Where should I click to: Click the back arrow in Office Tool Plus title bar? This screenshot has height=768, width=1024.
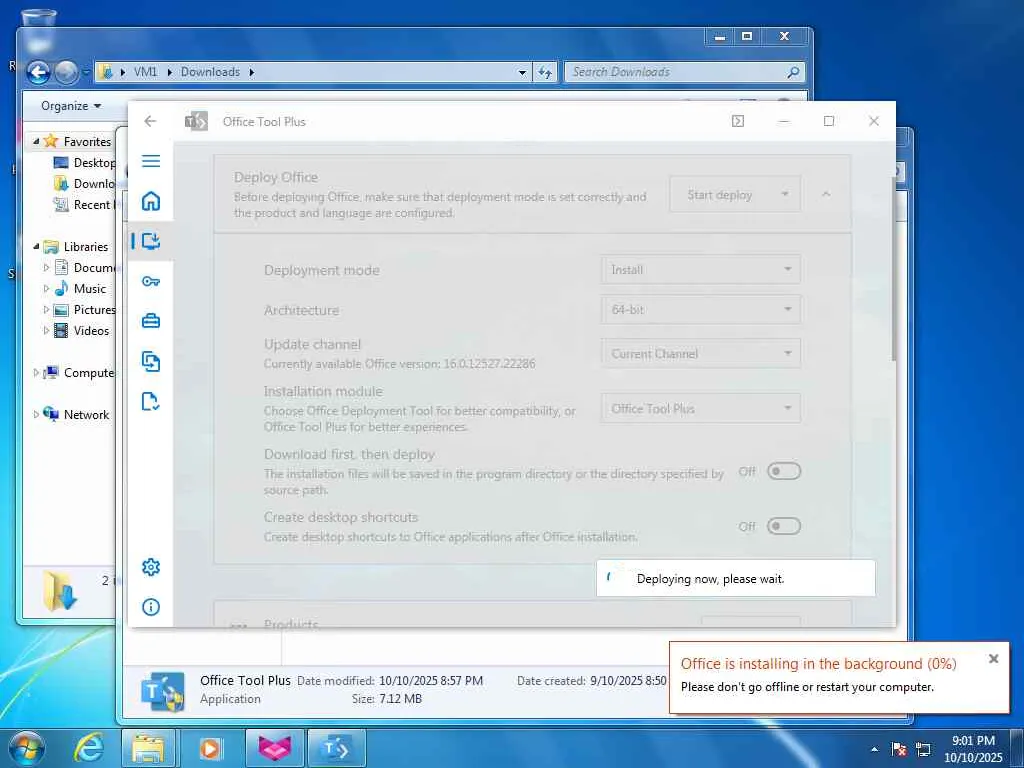tap(150, 121)
